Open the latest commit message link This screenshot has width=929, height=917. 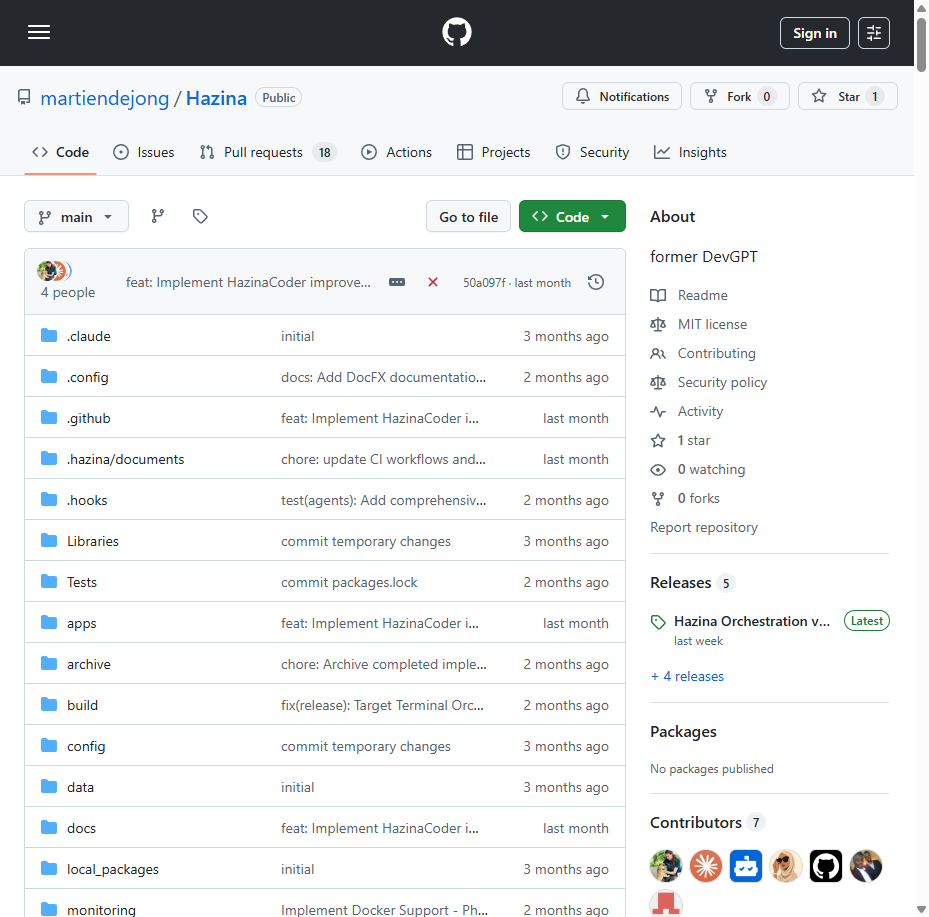[248, 282]
